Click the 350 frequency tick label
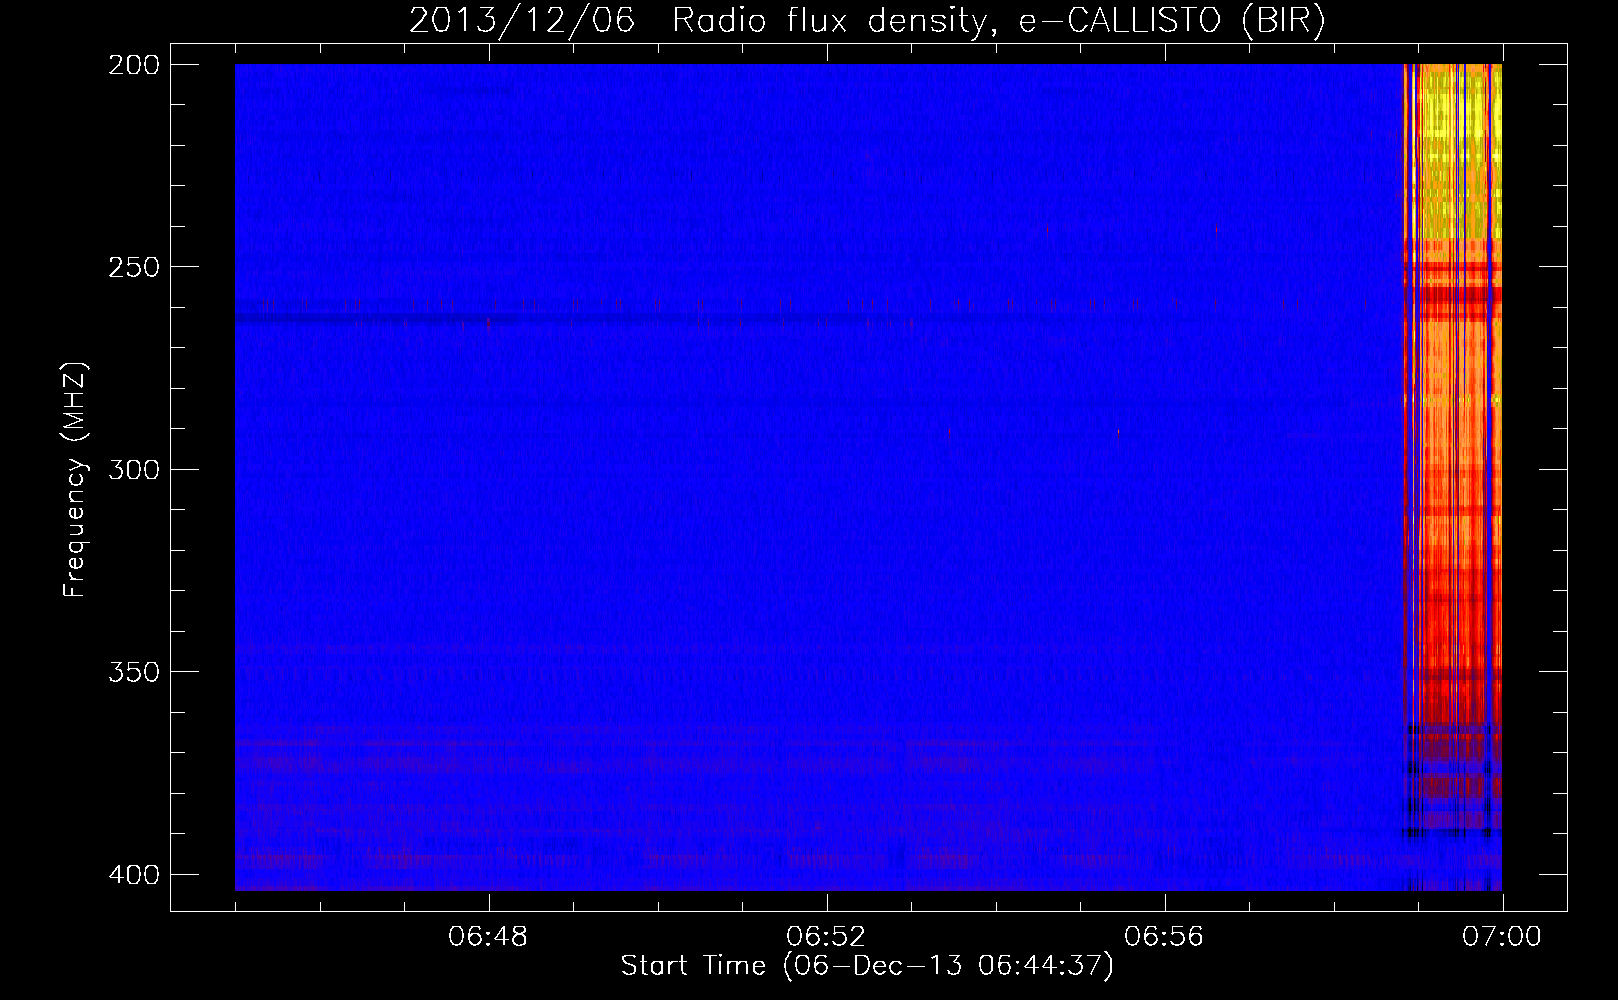1618x1000 pixels. tap(133, 671)
